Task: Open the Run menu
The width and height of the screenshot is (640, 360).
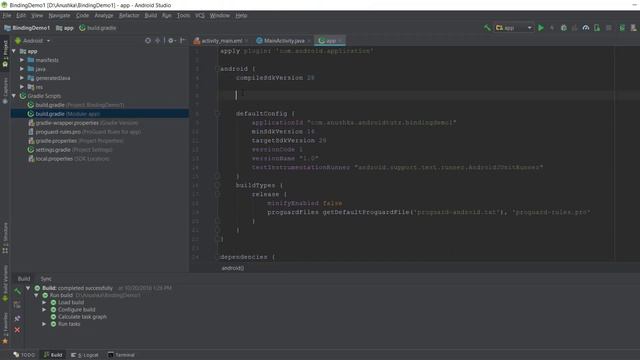Action: [167, 16]
